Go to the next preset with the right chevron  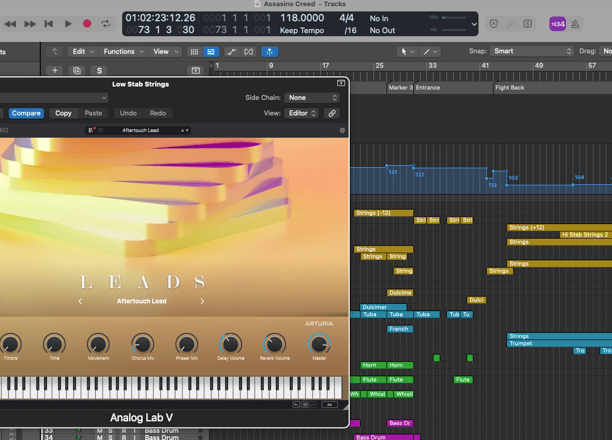pos(202,301)
